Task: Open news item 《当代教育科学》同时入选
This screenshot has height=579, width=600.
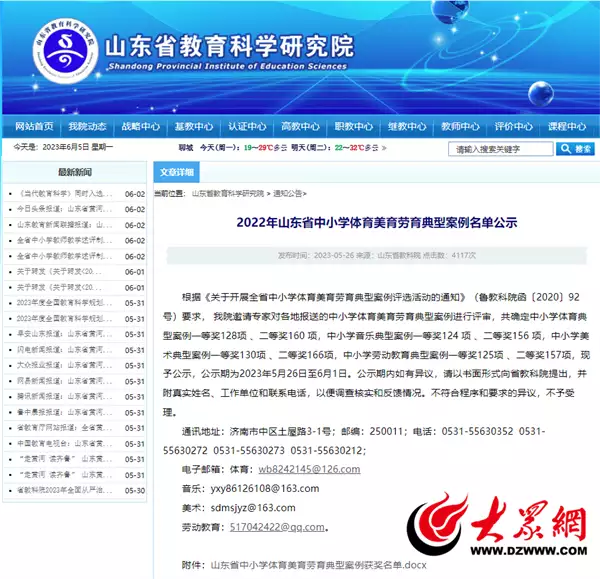Action: point(65,194)
